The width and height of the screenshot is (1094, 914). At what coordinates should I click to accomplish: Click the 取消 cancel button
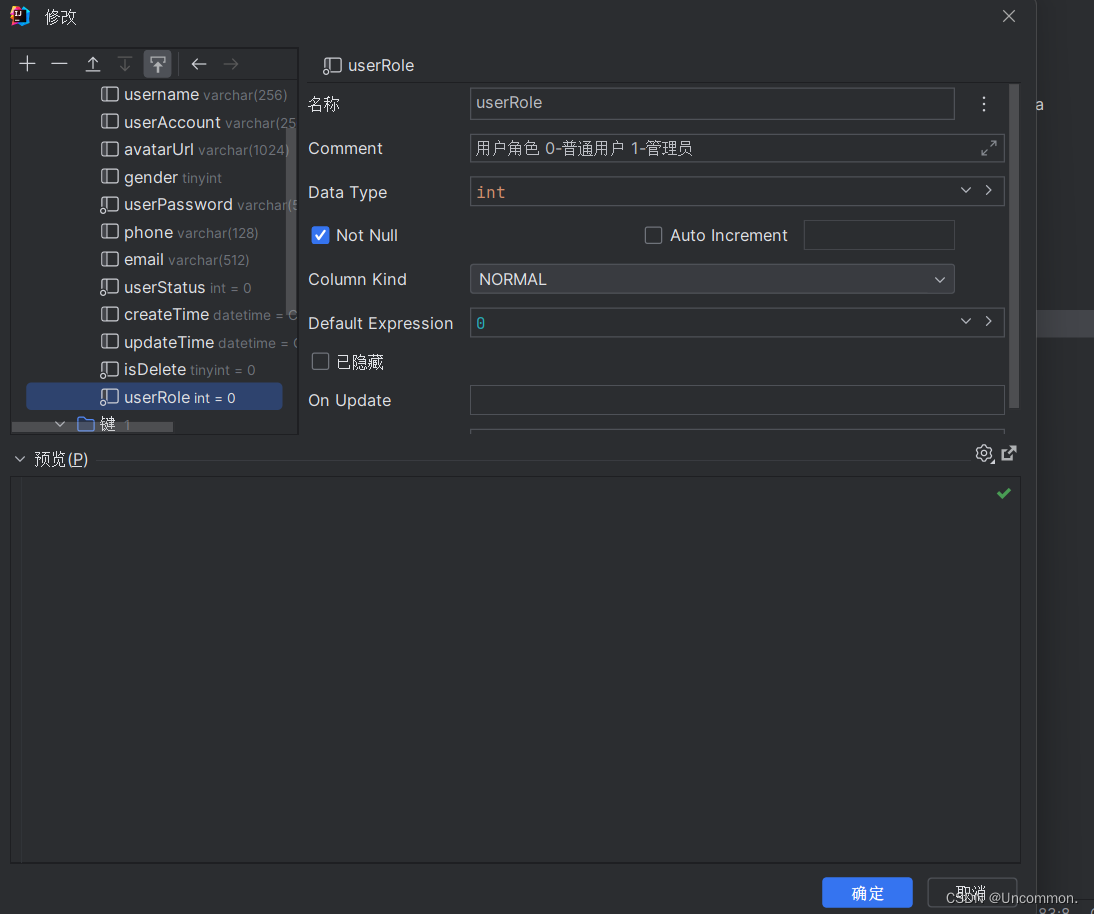[x=971, y=892]
